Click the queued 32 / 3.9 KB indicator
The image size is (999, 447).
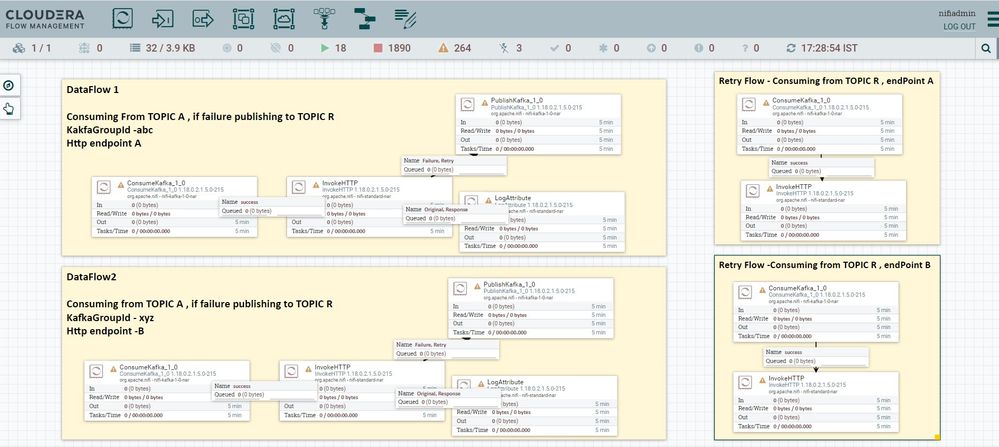[162, 48]
